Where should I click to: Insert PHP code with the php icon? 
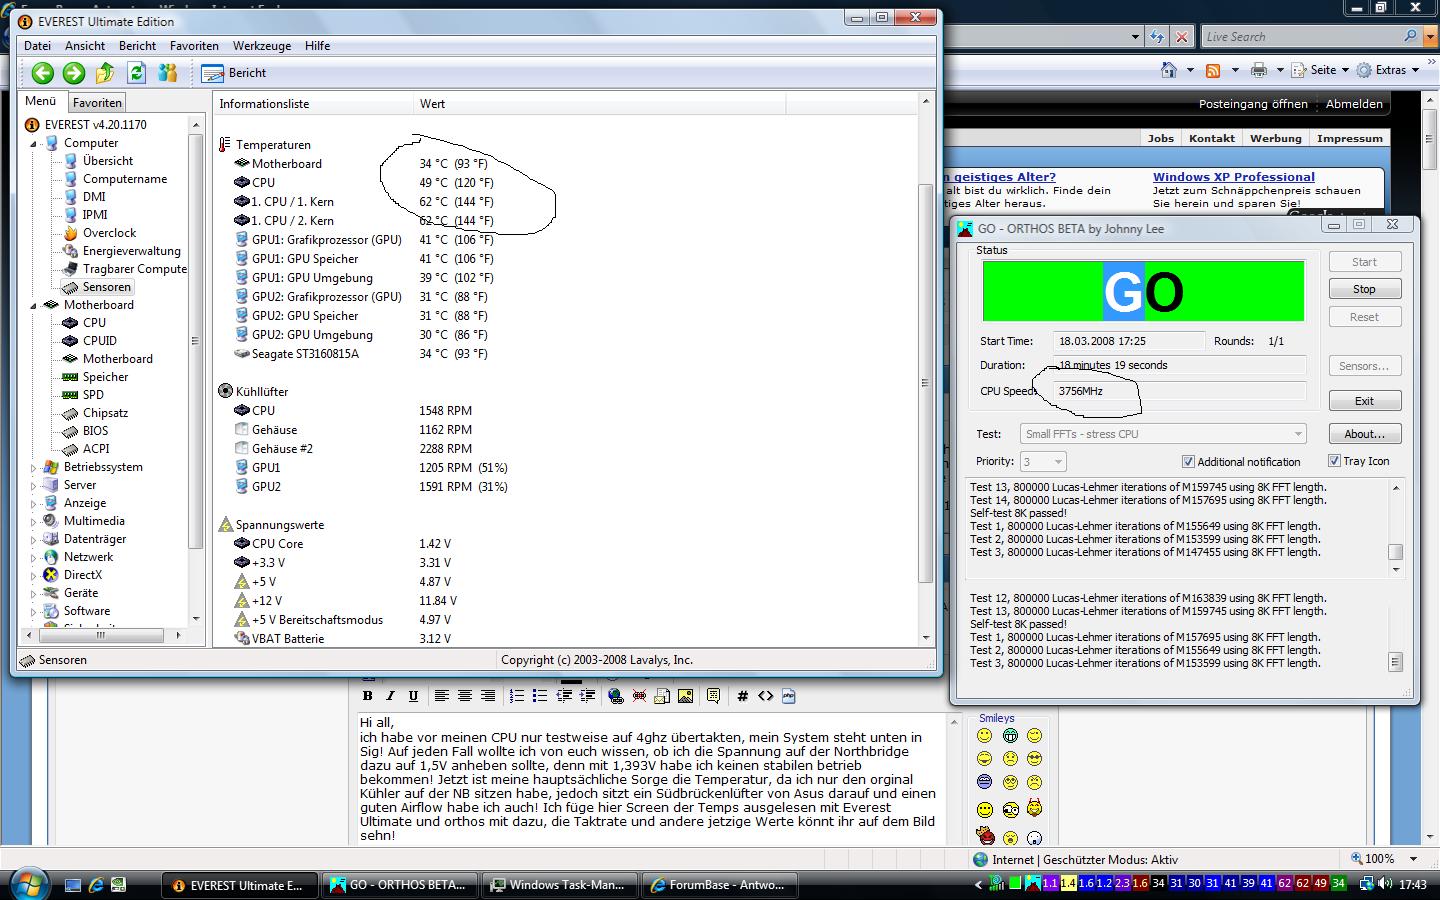tap(788, 696)
